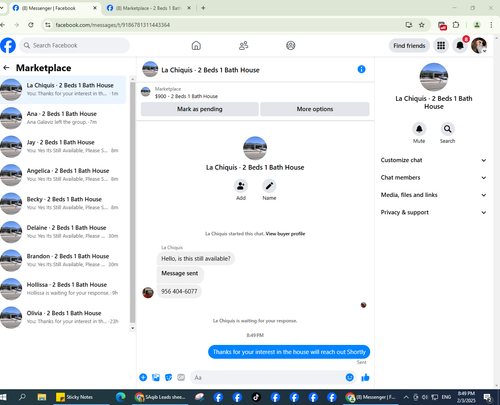Viewport: 500px width, 405px height.
Task: Open Becky conversation in list
Action: (x=63, y=203)
